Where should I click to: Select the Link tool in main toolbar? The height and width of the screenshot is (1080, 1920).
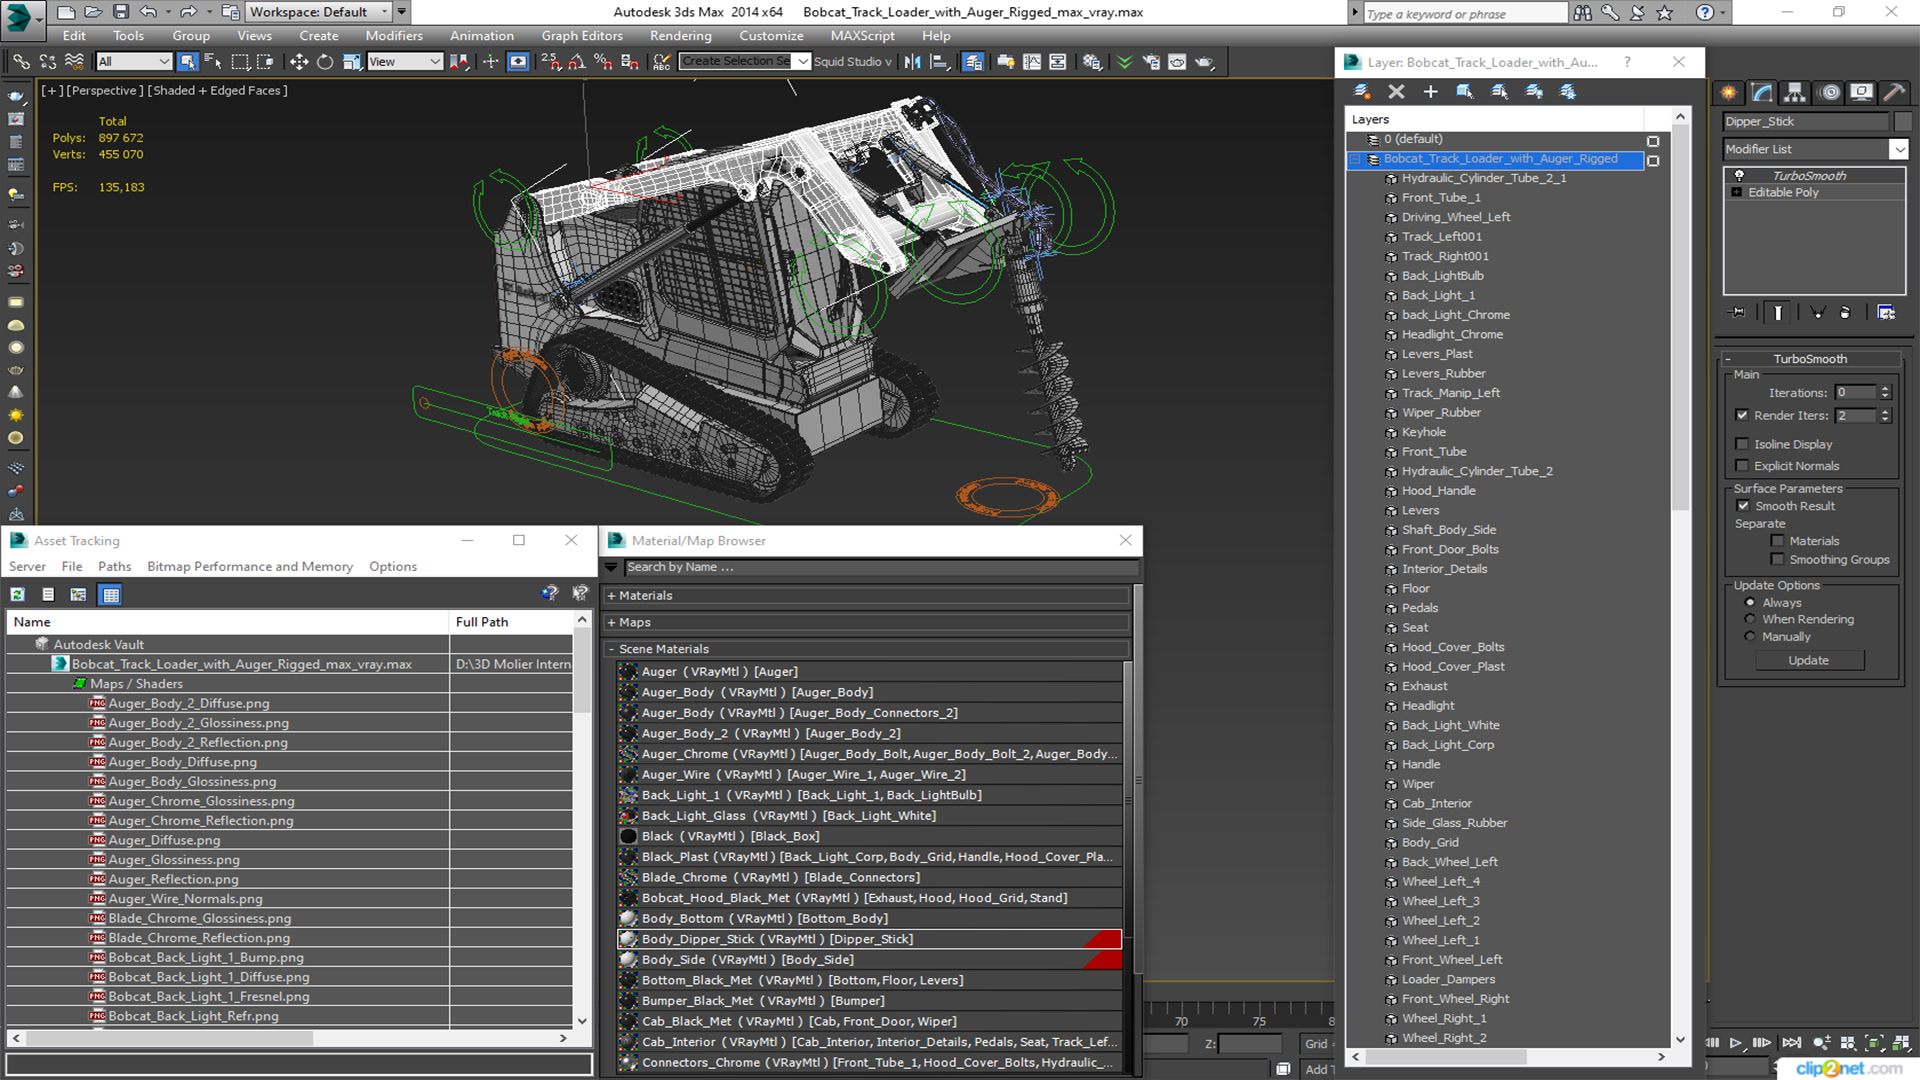point(21,62)
